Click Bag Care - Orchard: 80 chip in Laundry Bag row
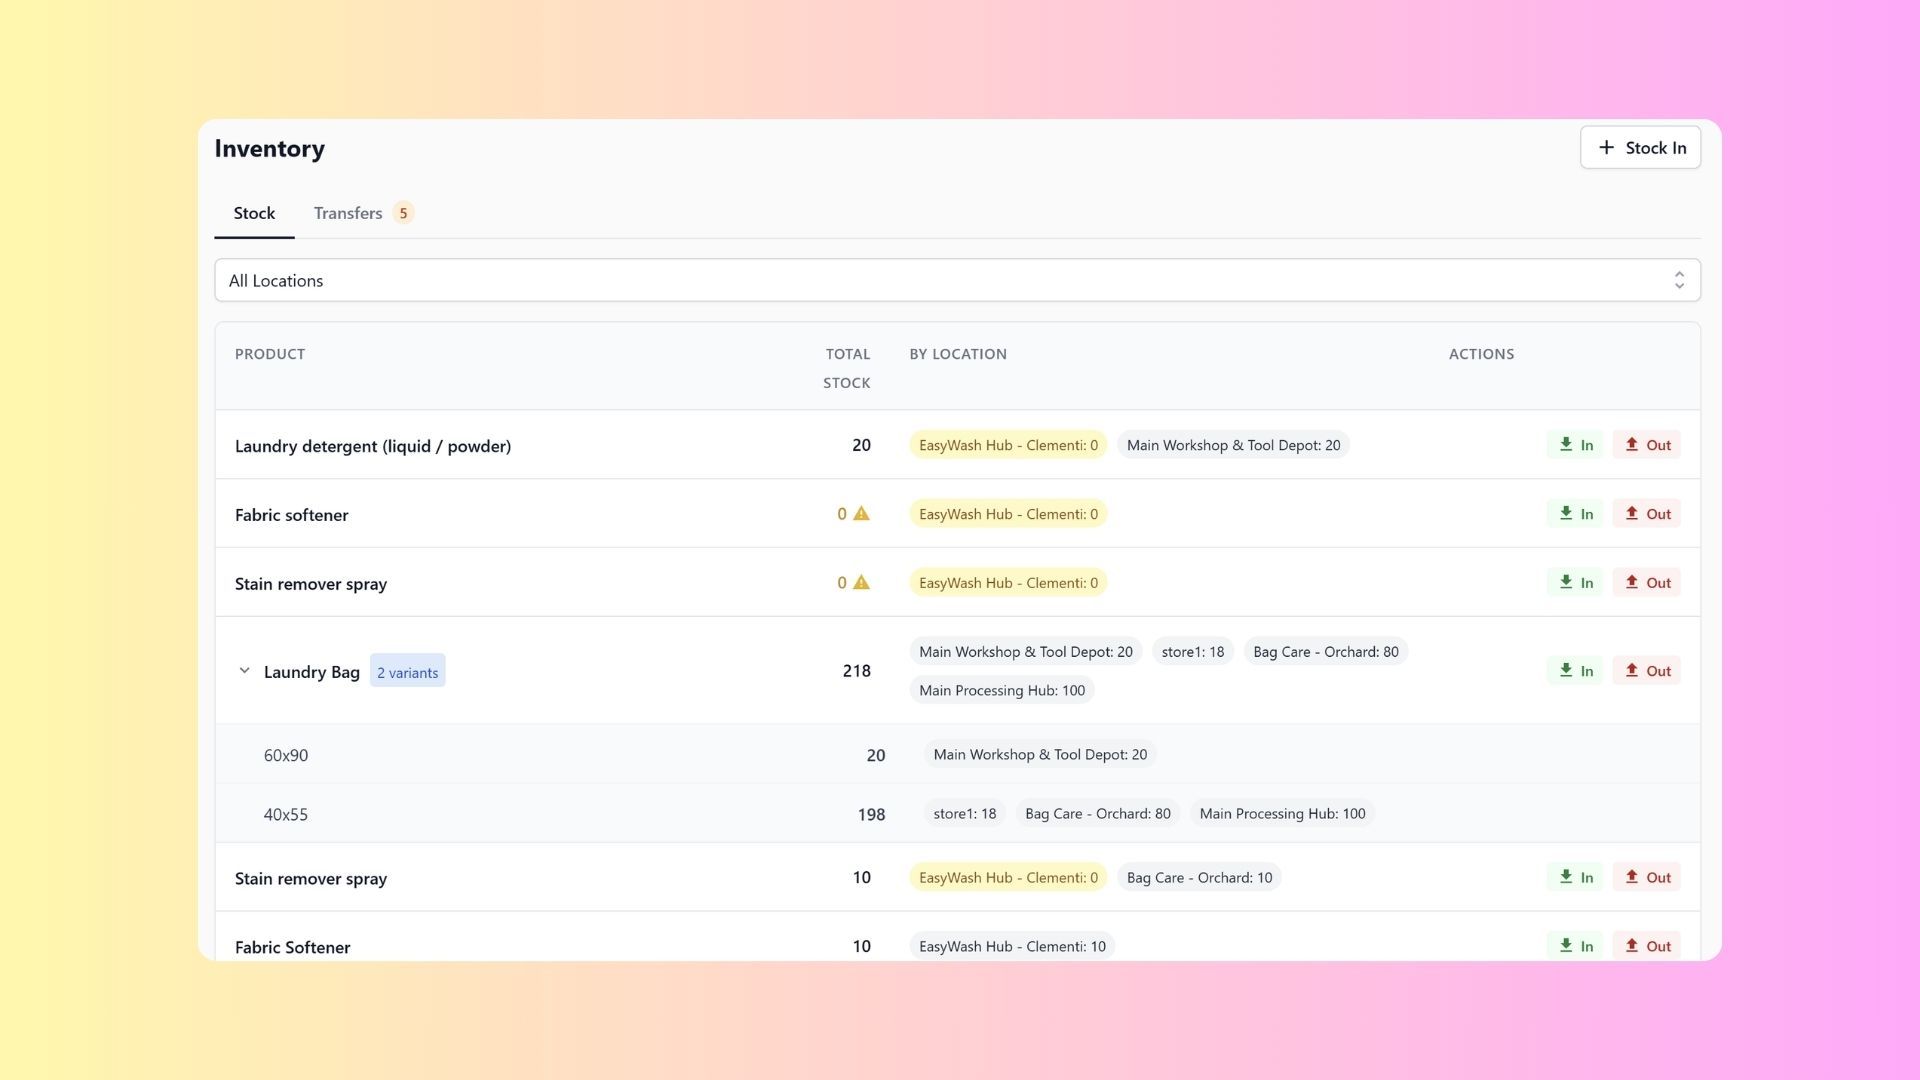 1325,652
